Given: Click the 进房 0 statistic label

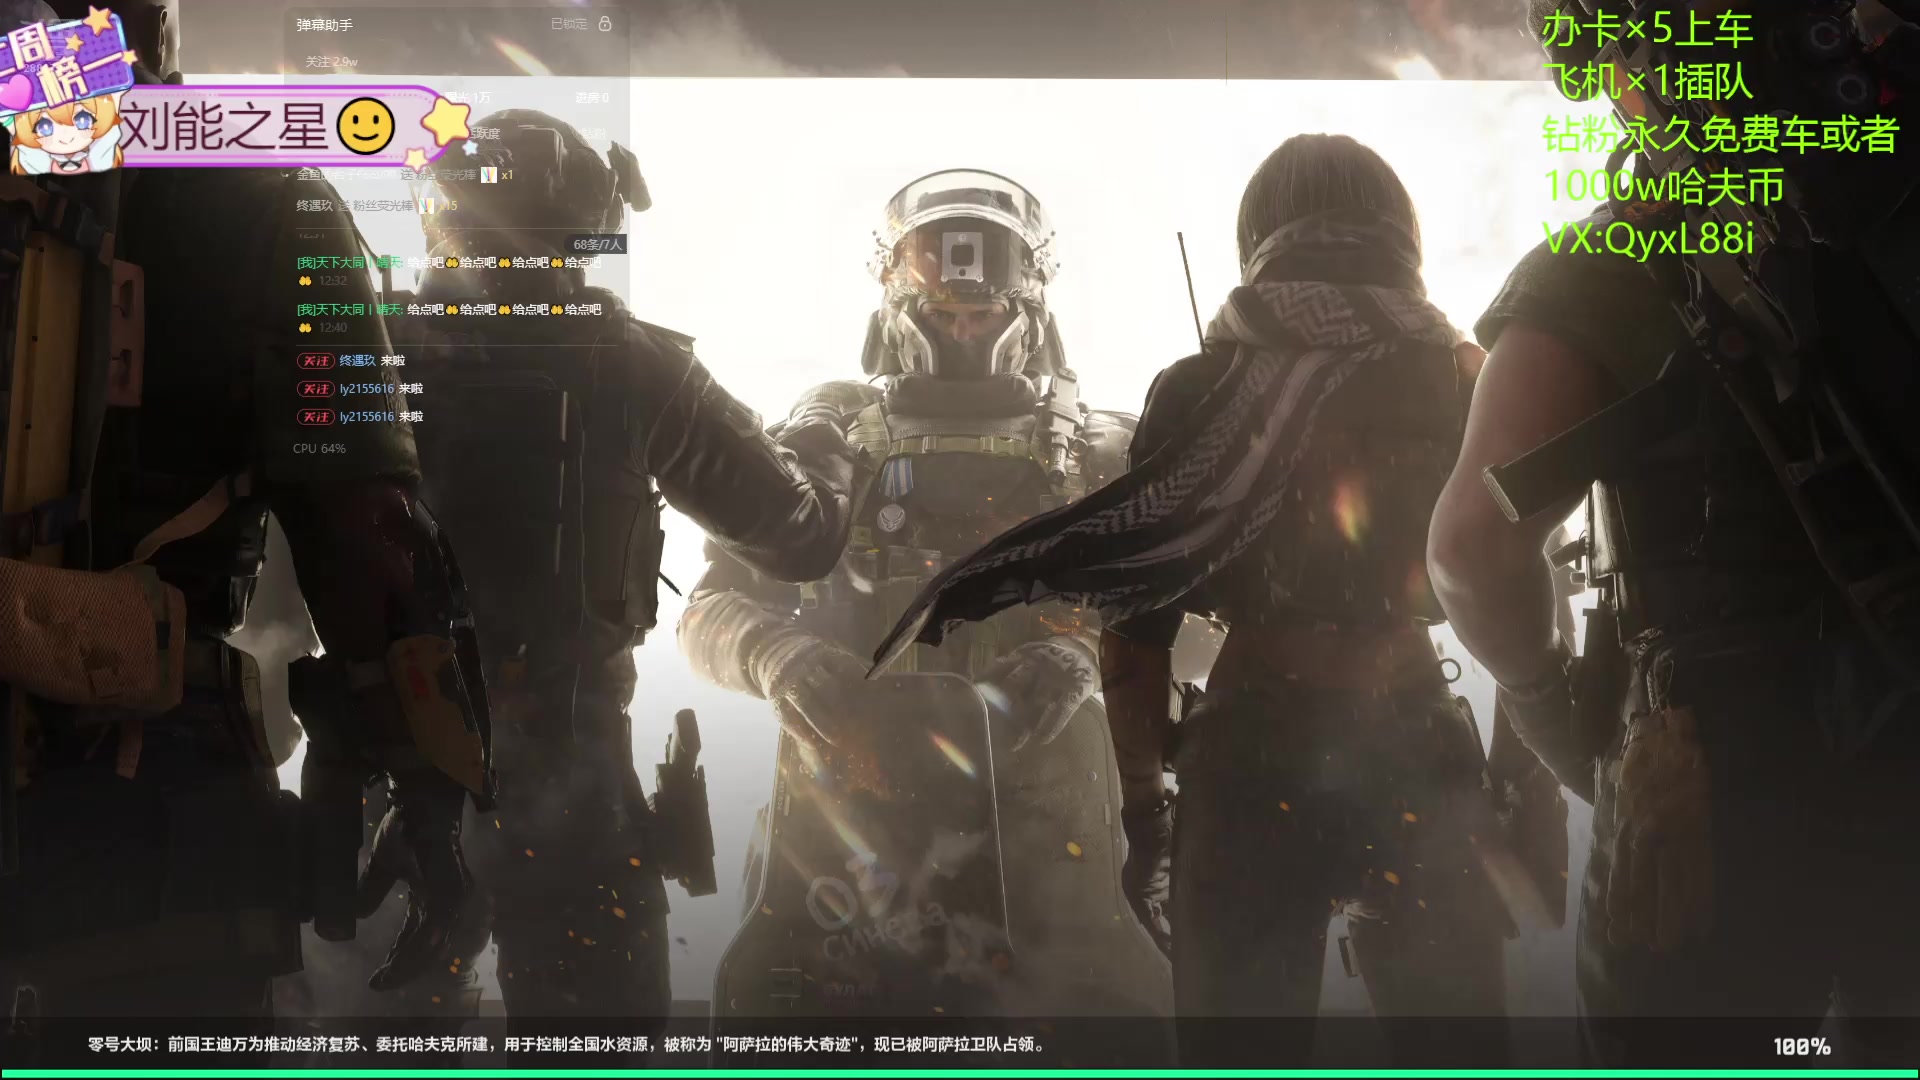Looking at the screenshot, I should [591, 98].
